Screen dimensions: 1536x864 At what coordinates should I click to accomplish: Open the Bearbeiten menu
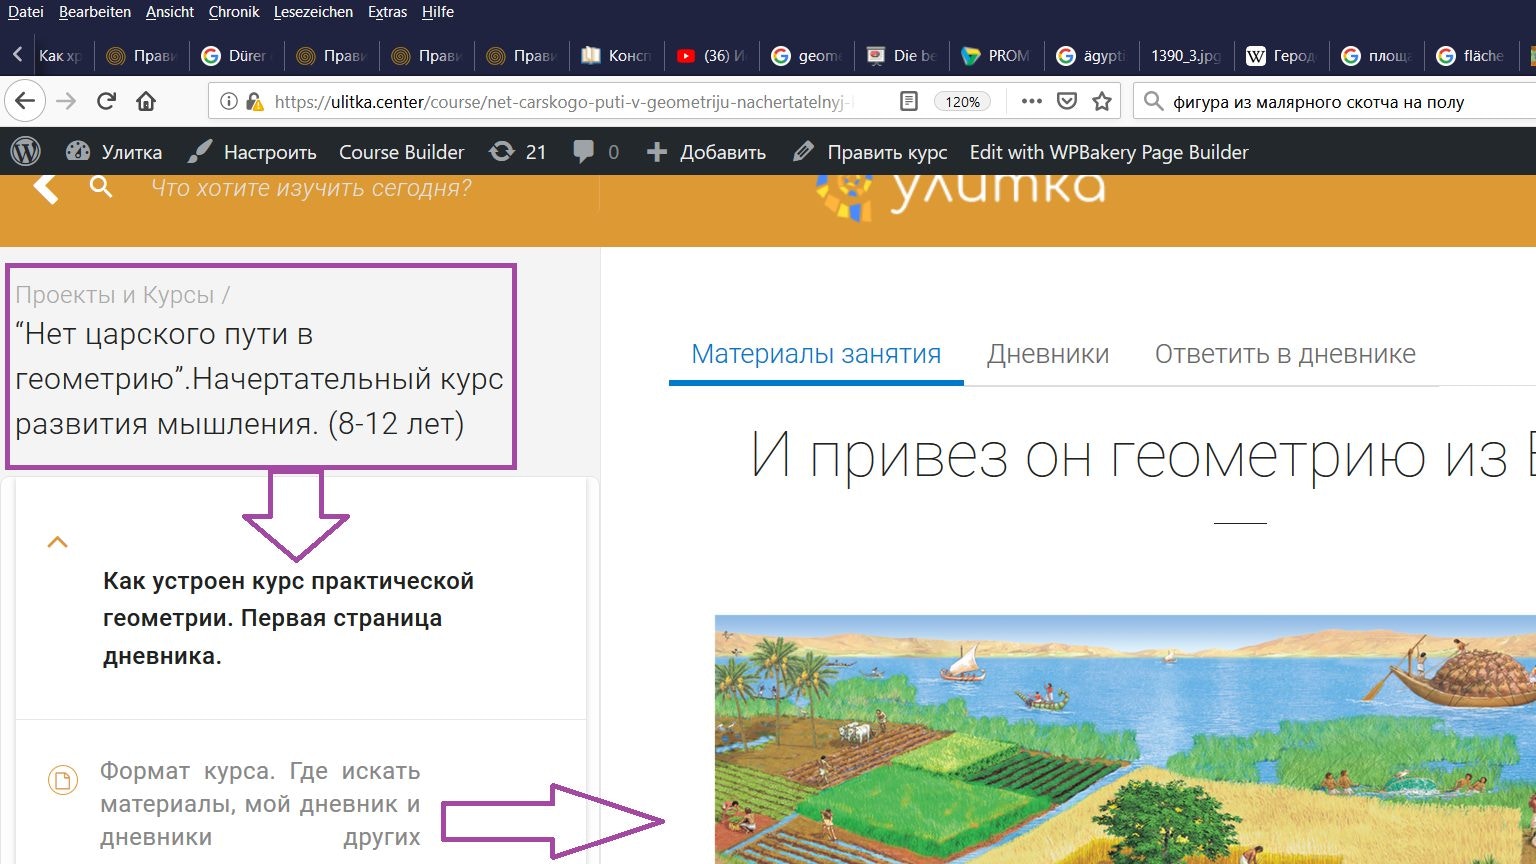pyautogui.click(x=95, y=12)
